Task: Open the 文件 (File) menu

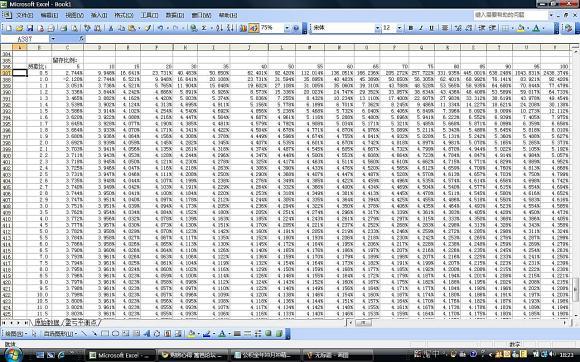Action: [24, 15]
